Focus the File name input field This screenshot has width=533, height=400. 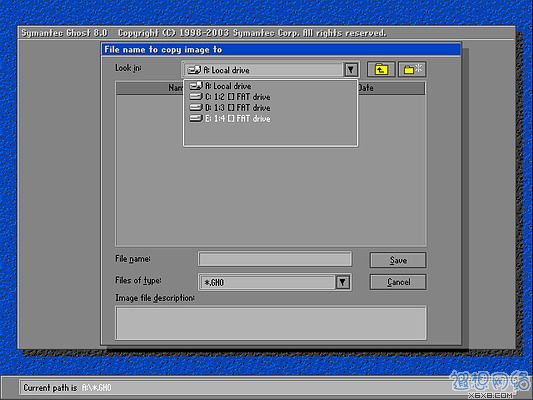[275, 259]
